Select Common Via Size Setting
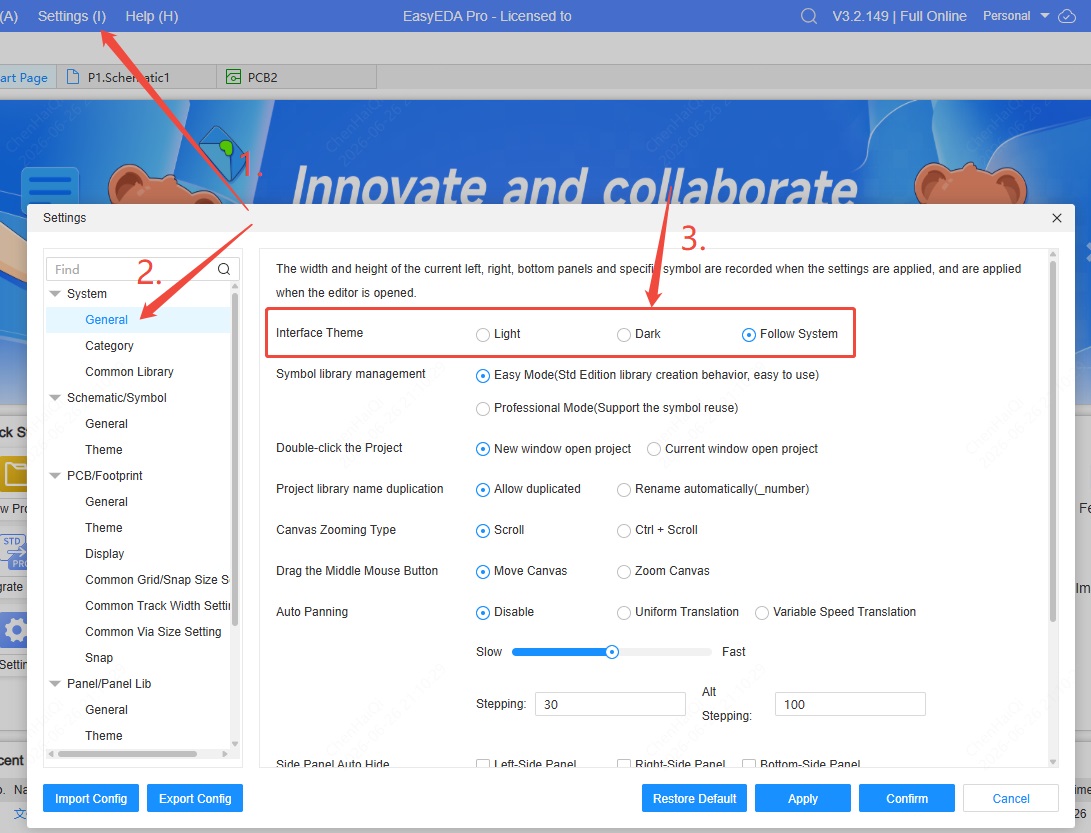This screenshot has height=833, width=1091. [x=153, y=632]
